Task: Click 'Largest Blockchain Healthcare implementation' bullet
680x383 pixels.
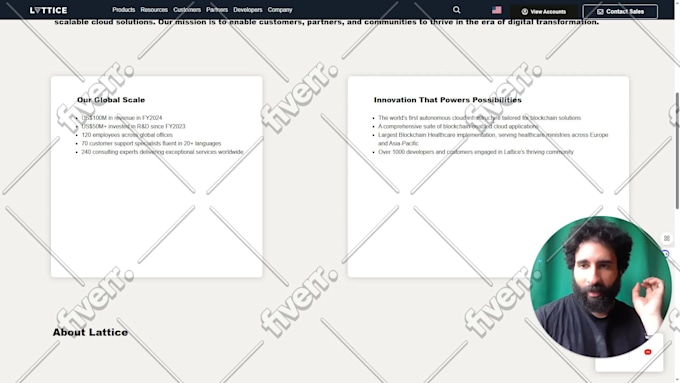Action: (493, 139)
